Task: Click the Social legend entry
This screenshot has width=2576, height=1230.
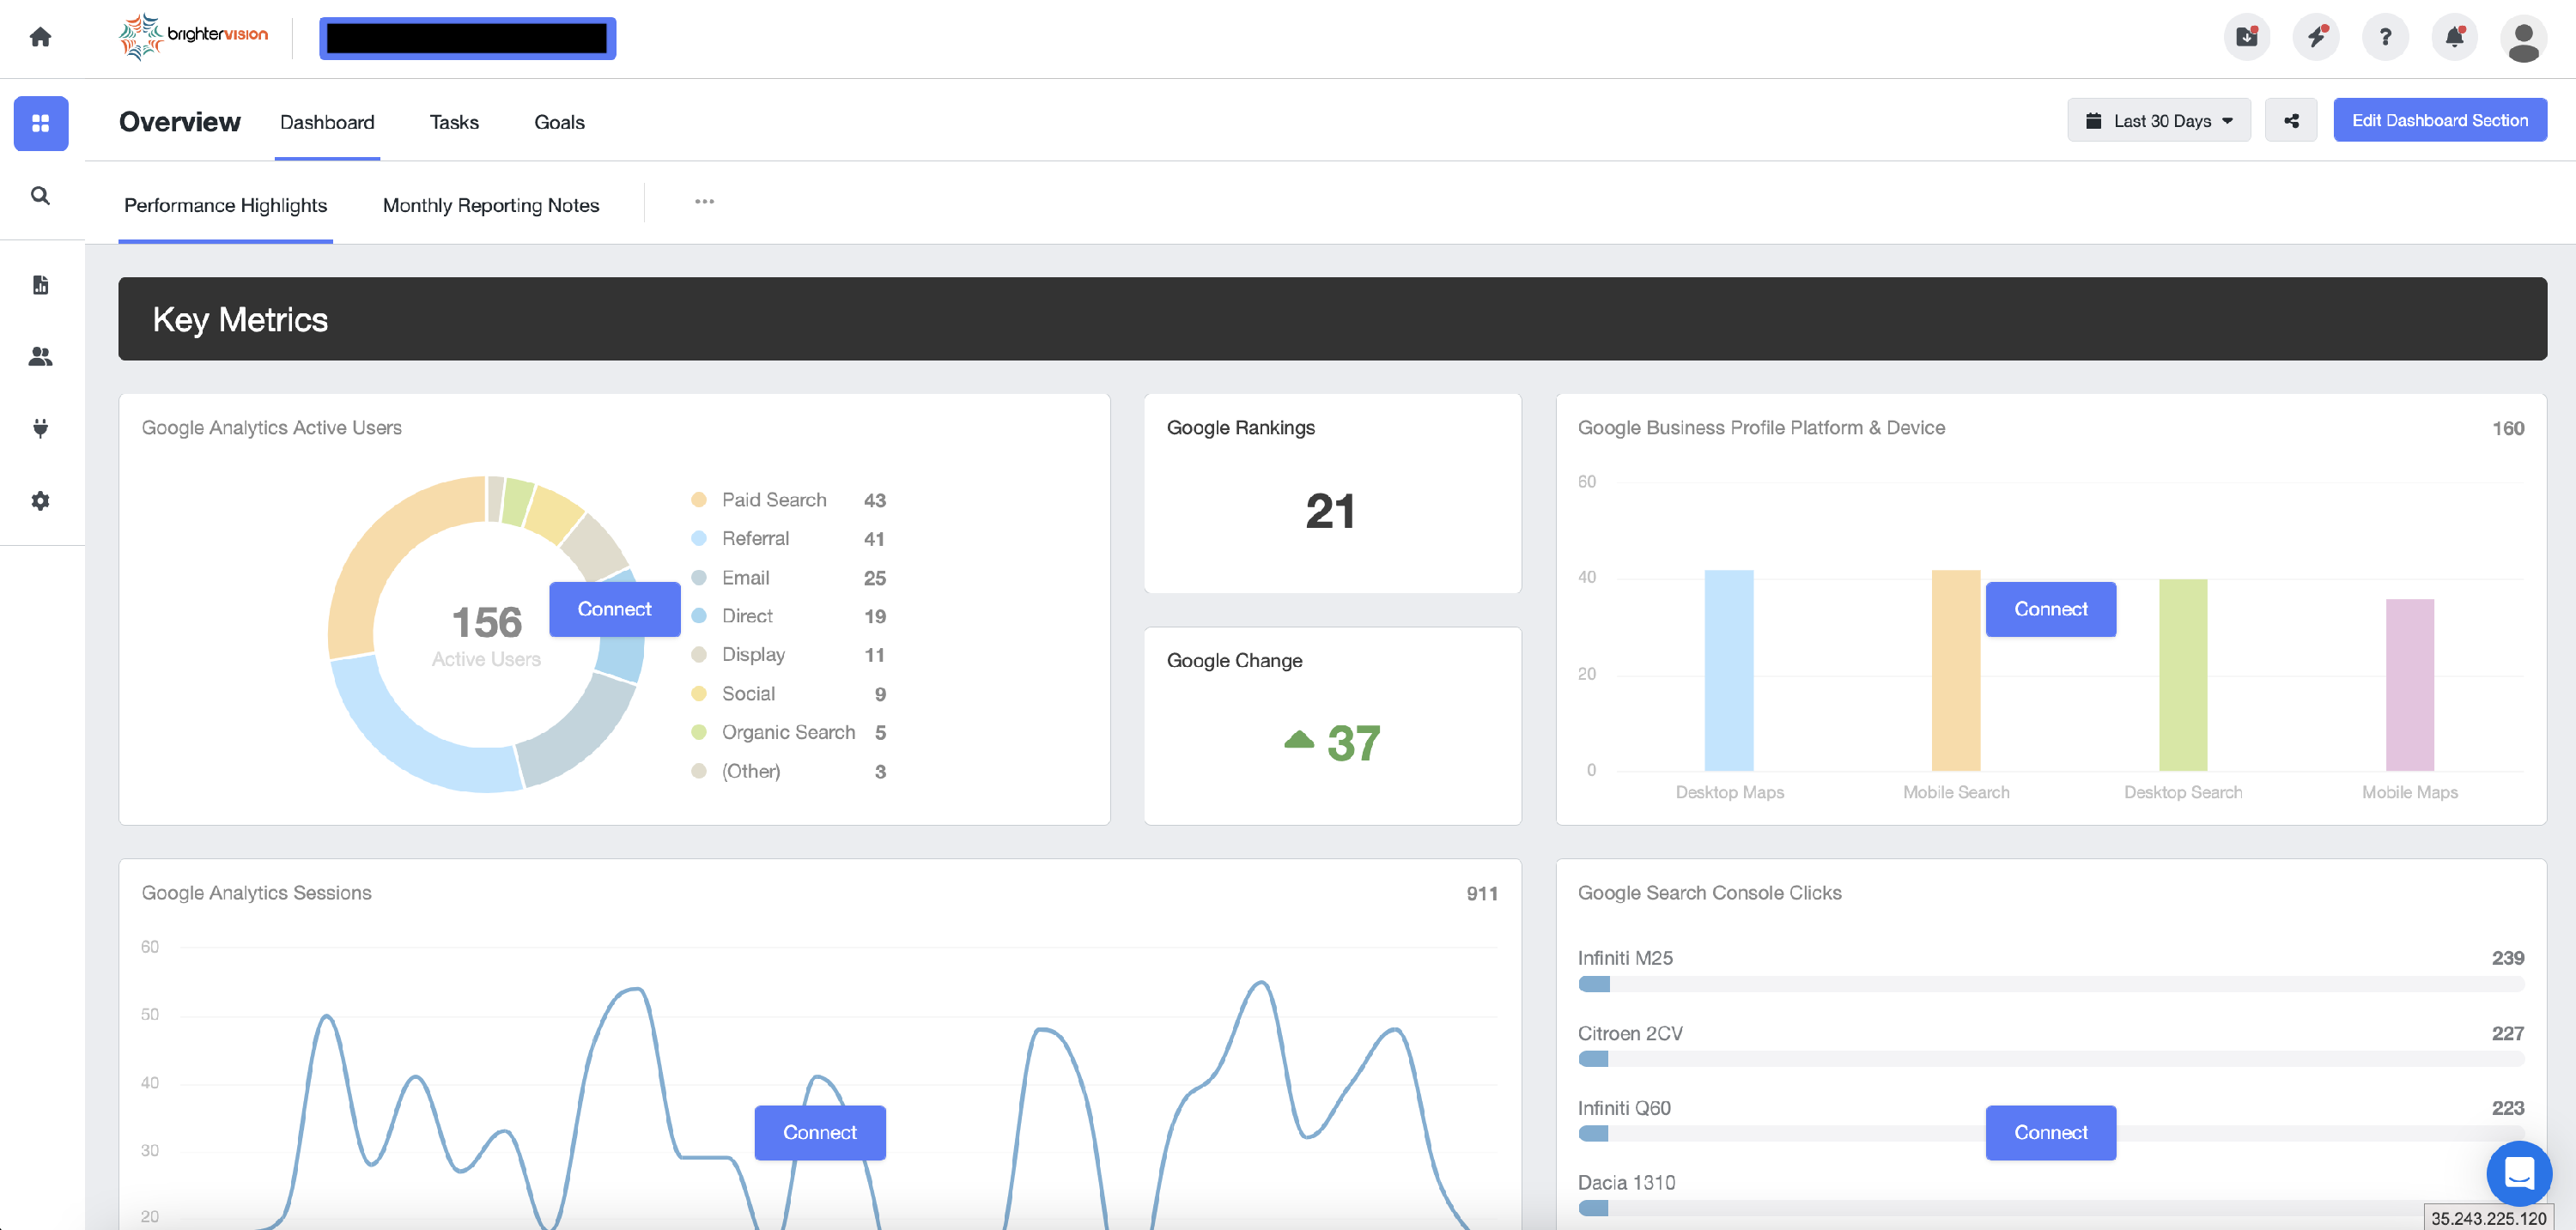Action: pyautogui.click(x=789, y=694)
